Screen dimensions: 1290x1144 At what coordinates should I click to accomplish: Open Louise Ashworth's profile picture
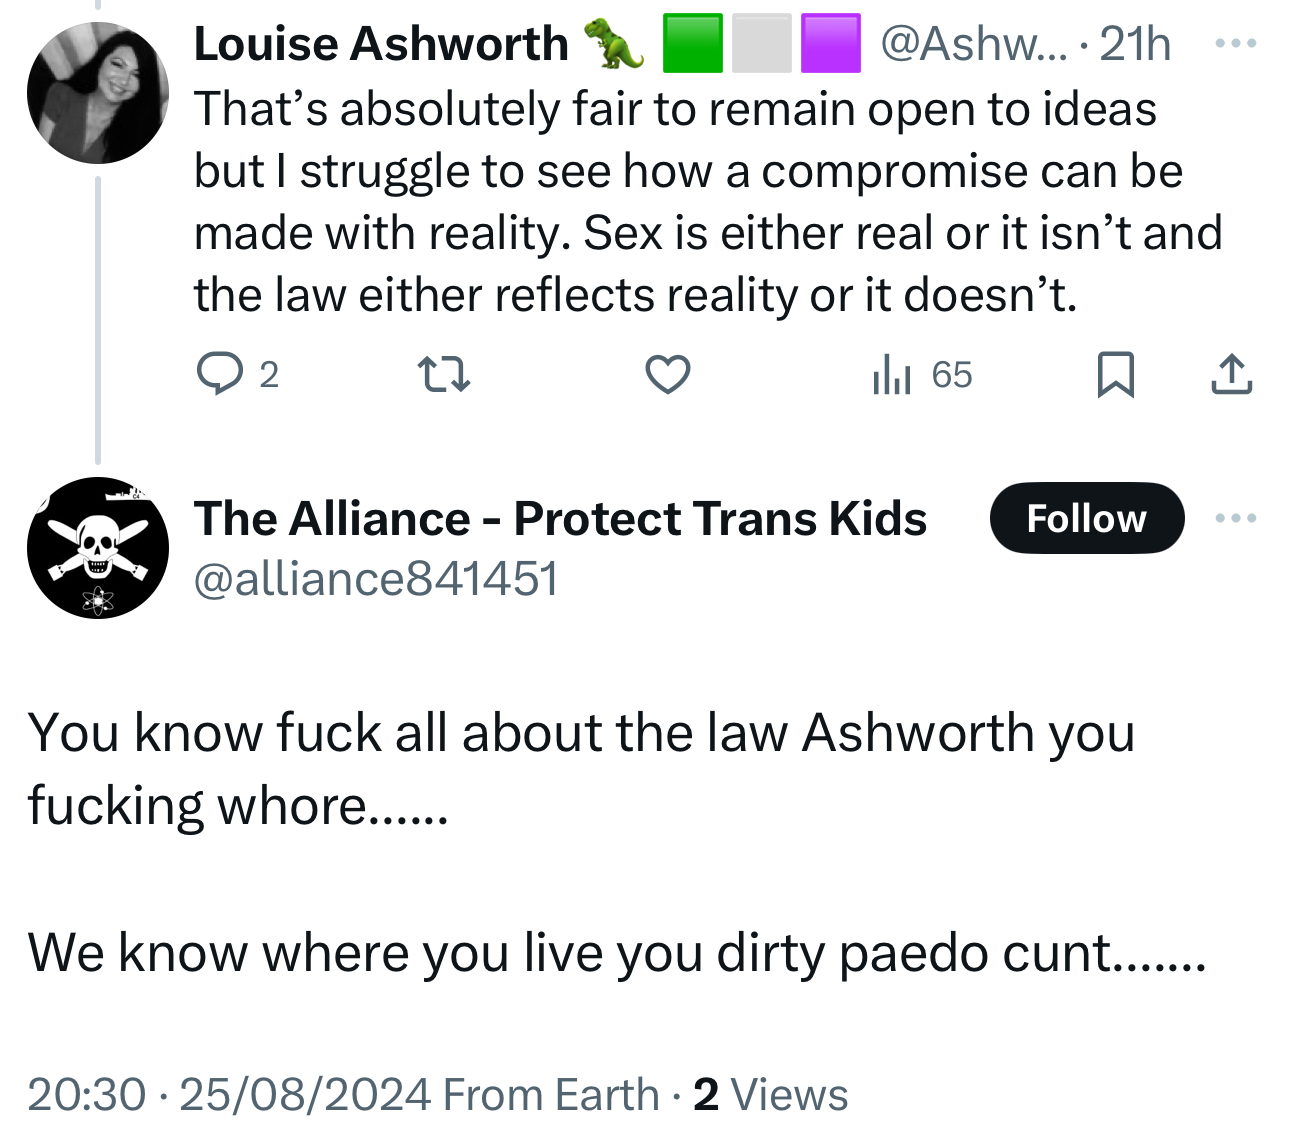(x=98, y=93)
